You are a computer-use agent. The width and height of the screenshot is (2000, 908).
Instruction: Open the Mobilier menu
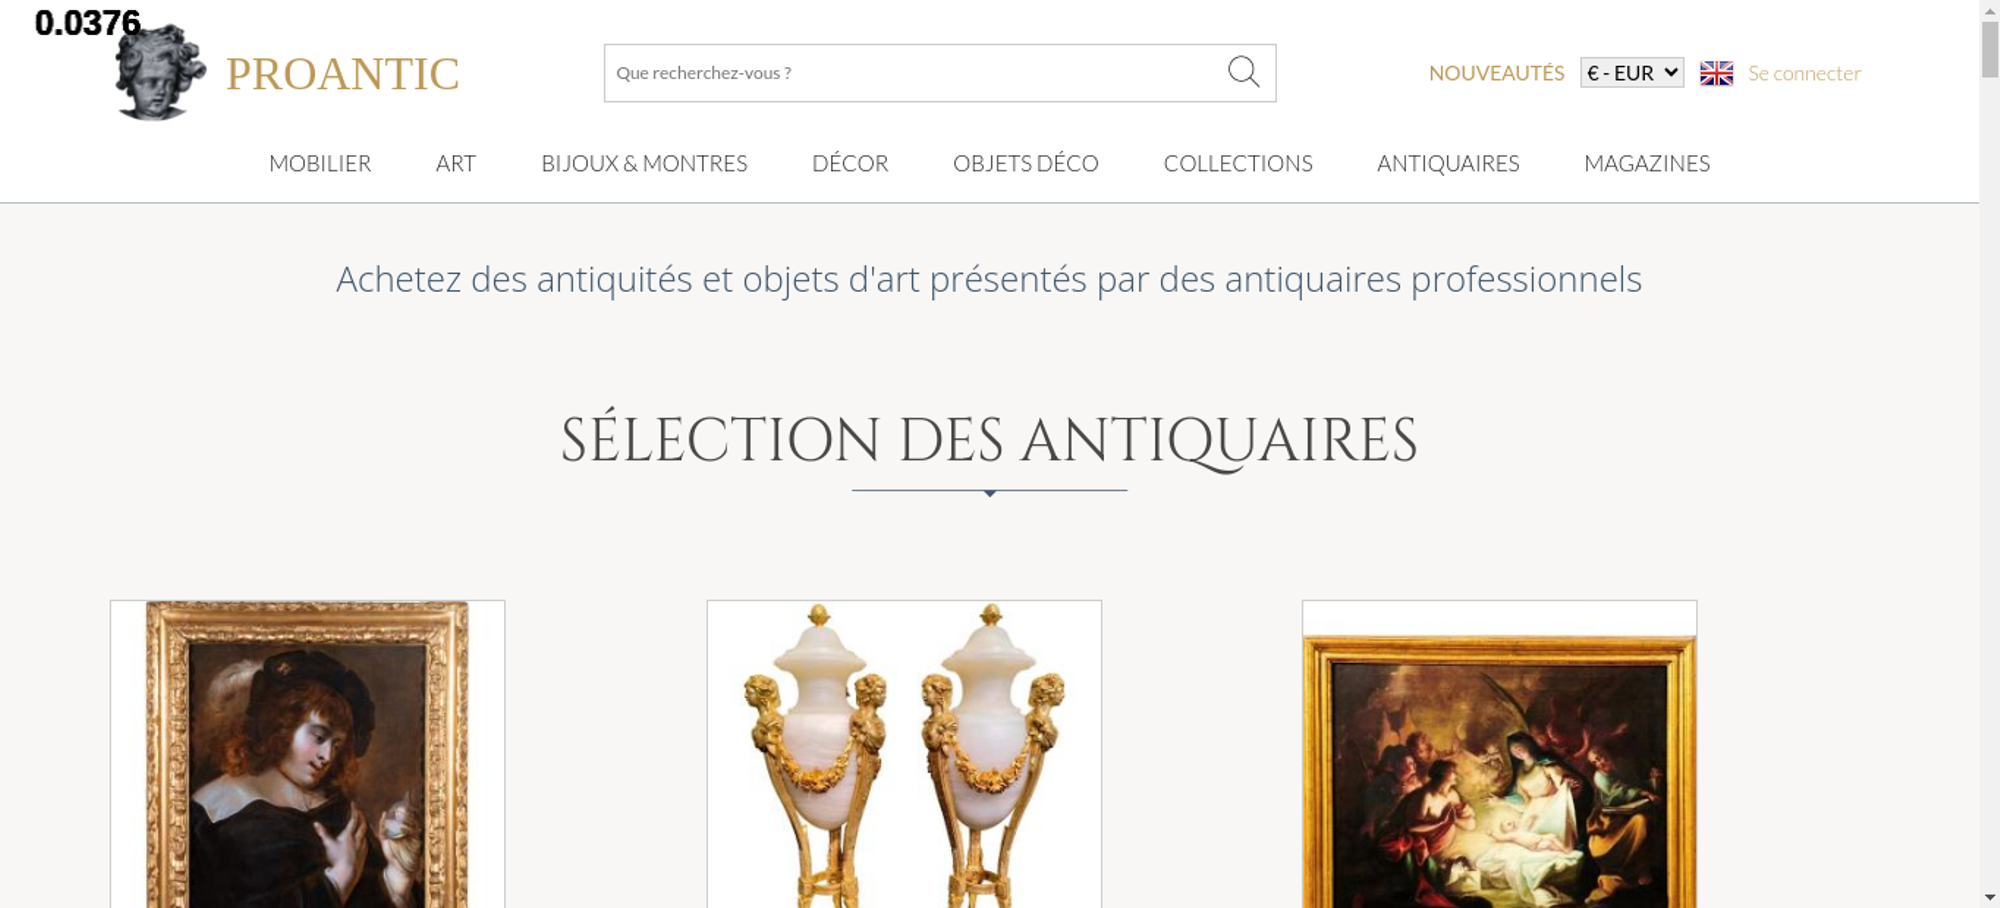pos(320,163)
